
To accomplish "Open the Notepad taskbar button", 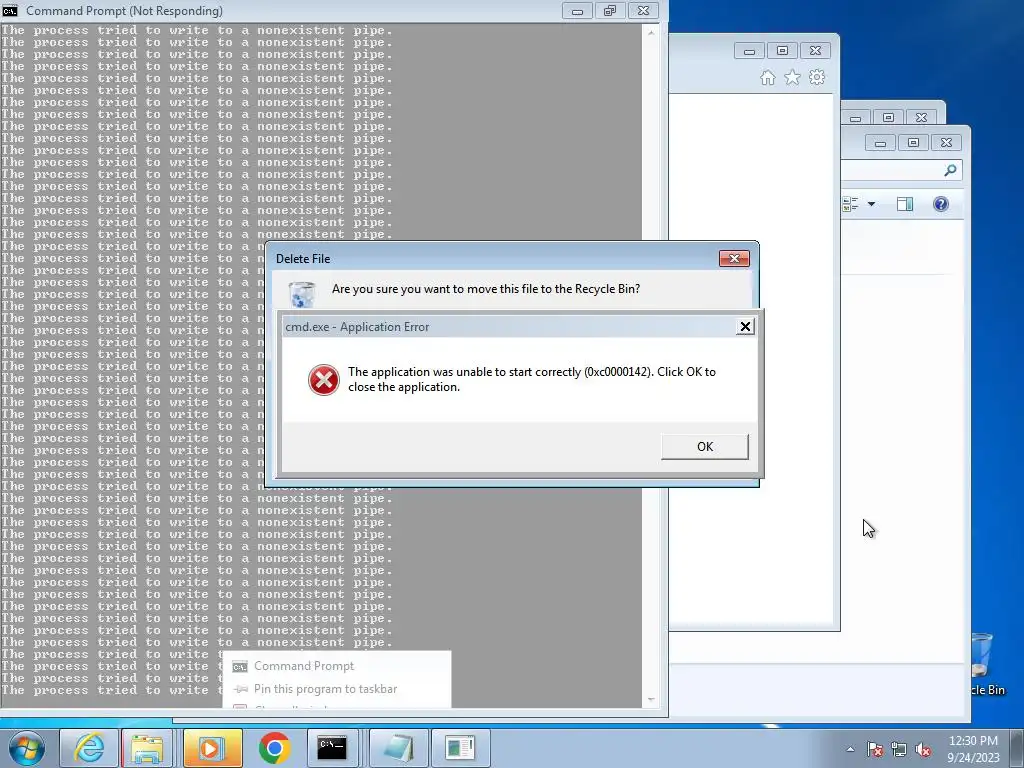I will [399, 748].
